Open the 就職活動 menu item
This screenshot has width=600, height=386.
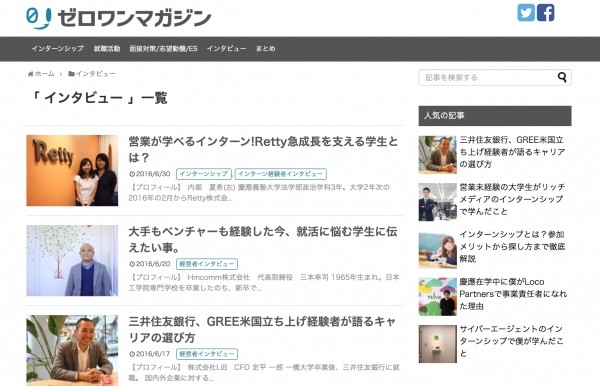107,49
